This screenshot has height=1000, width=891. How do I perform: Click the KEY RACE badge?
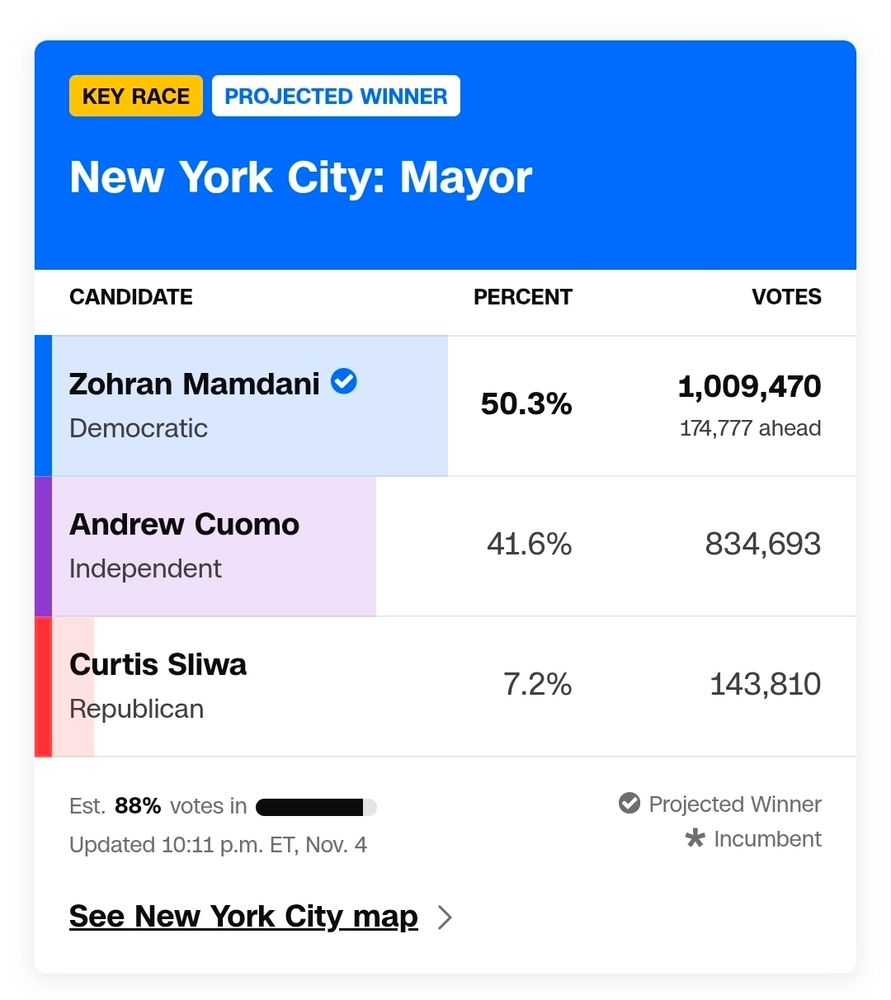click(x=136, y=96)
